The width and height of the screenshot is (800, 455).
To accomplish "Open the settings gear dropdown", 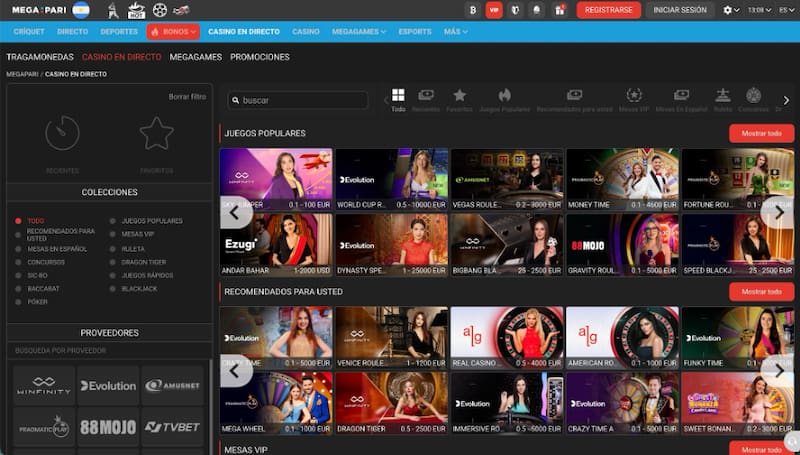I will 731,10.
